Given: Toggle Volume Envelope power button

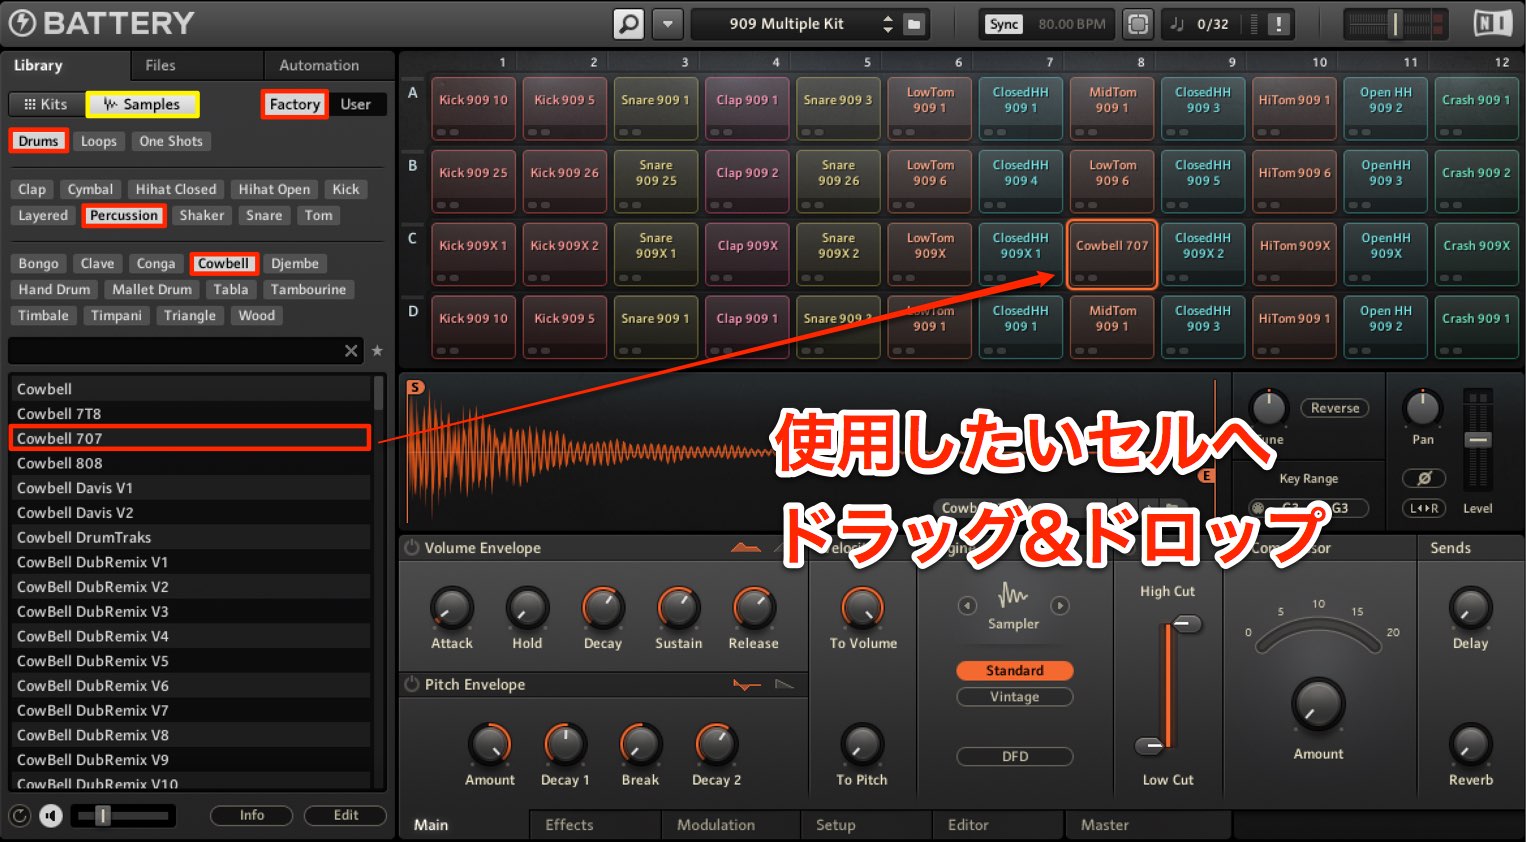Looking at the screenshot, I should (411, 547).
